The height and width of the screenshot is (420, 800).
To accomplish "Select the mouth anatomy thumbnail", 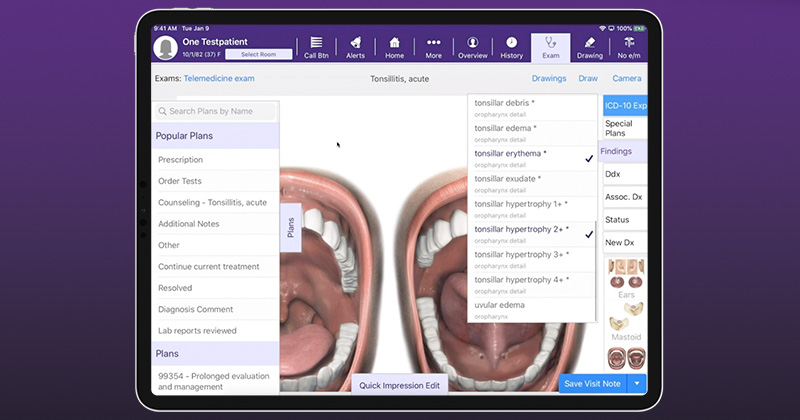I will pyautogui.click(x=626, y=359).
